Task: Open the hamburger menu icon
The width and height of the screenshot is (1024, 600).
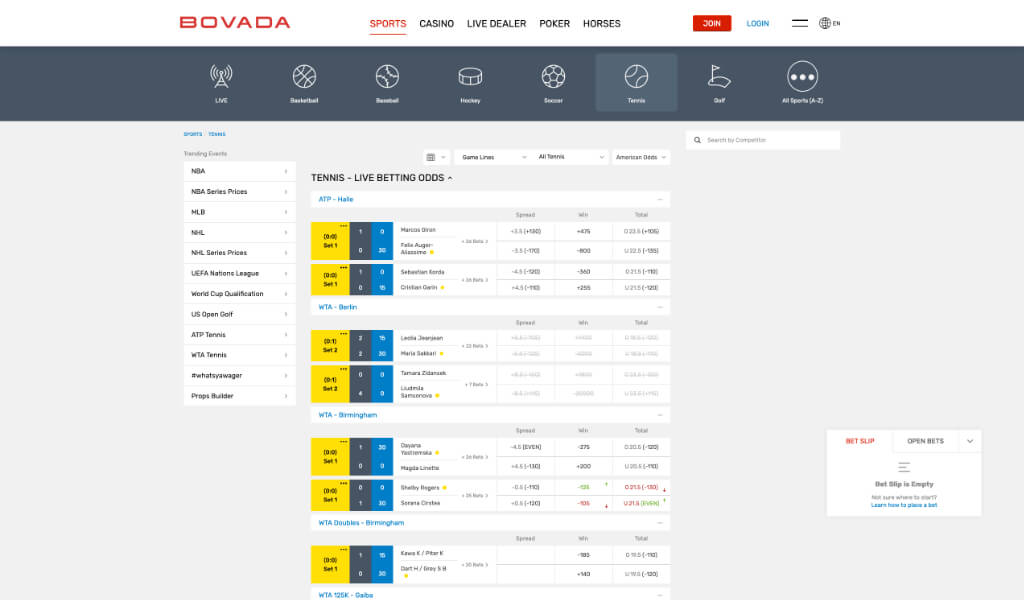Action: pos(800,23)
